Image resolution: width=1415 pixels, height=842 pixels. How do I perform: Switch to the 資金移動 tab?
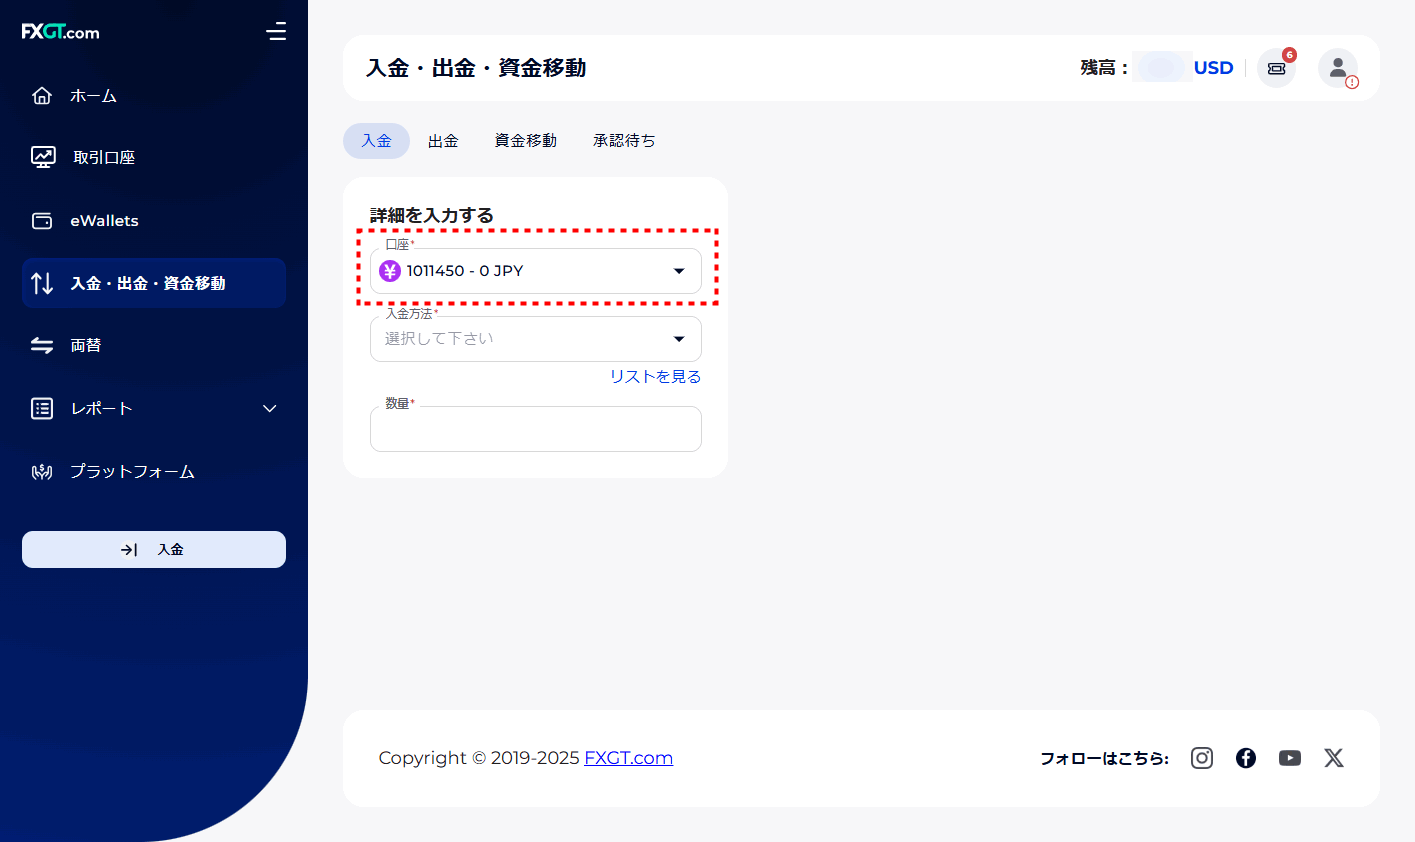pos(526,141)
